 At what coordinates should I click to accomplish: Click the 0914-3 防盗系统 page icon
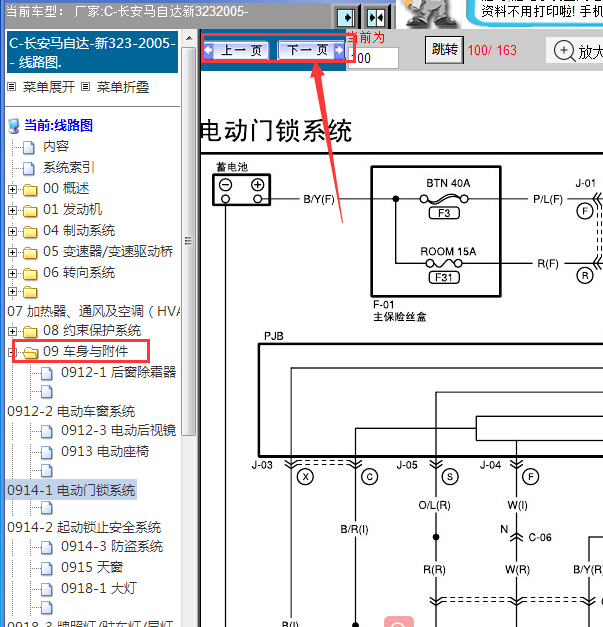tap(47, 547)
